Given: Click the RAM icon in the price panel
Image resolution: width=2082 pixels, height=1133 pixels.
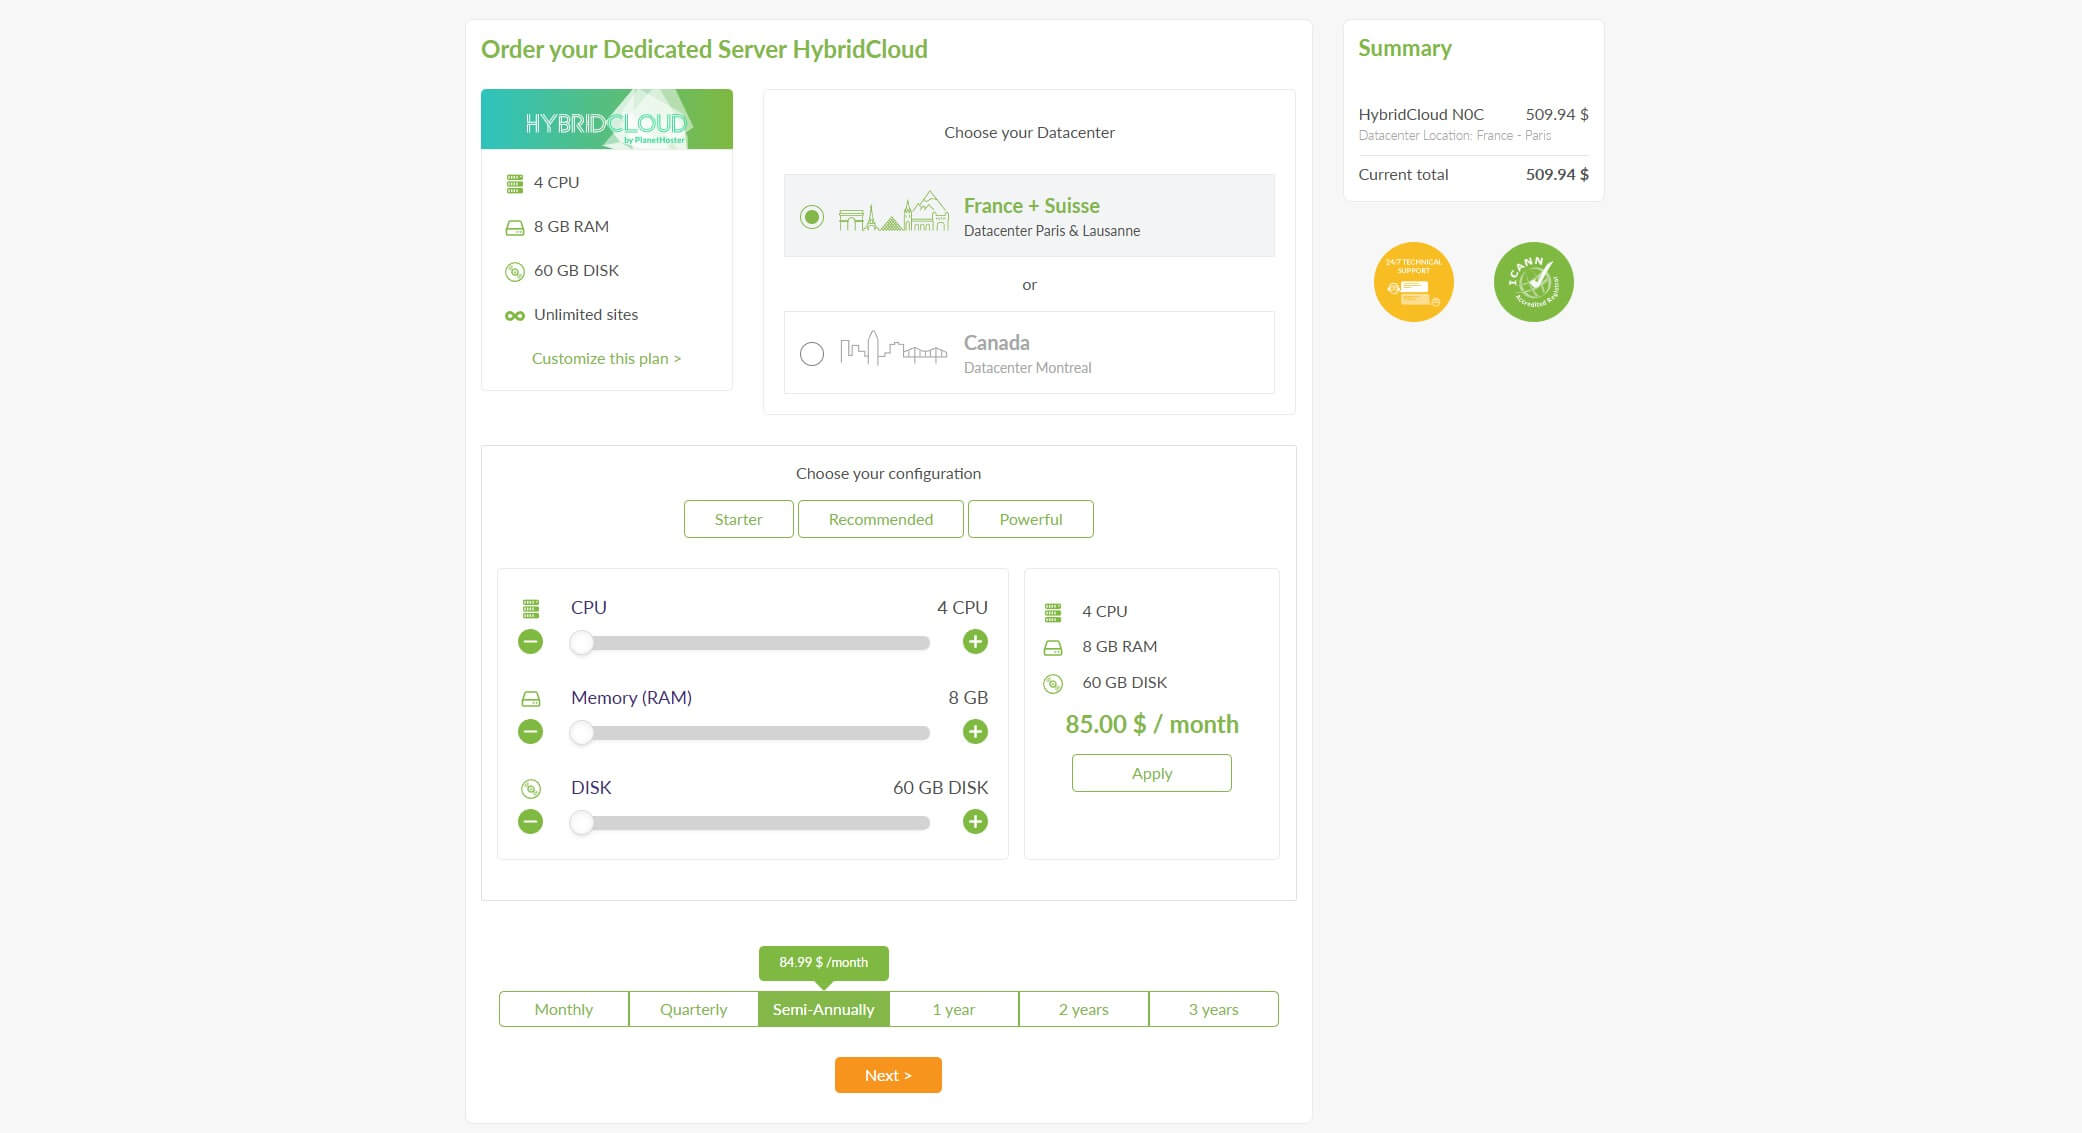Looking at the screenshot, I should click(1053, 648).
